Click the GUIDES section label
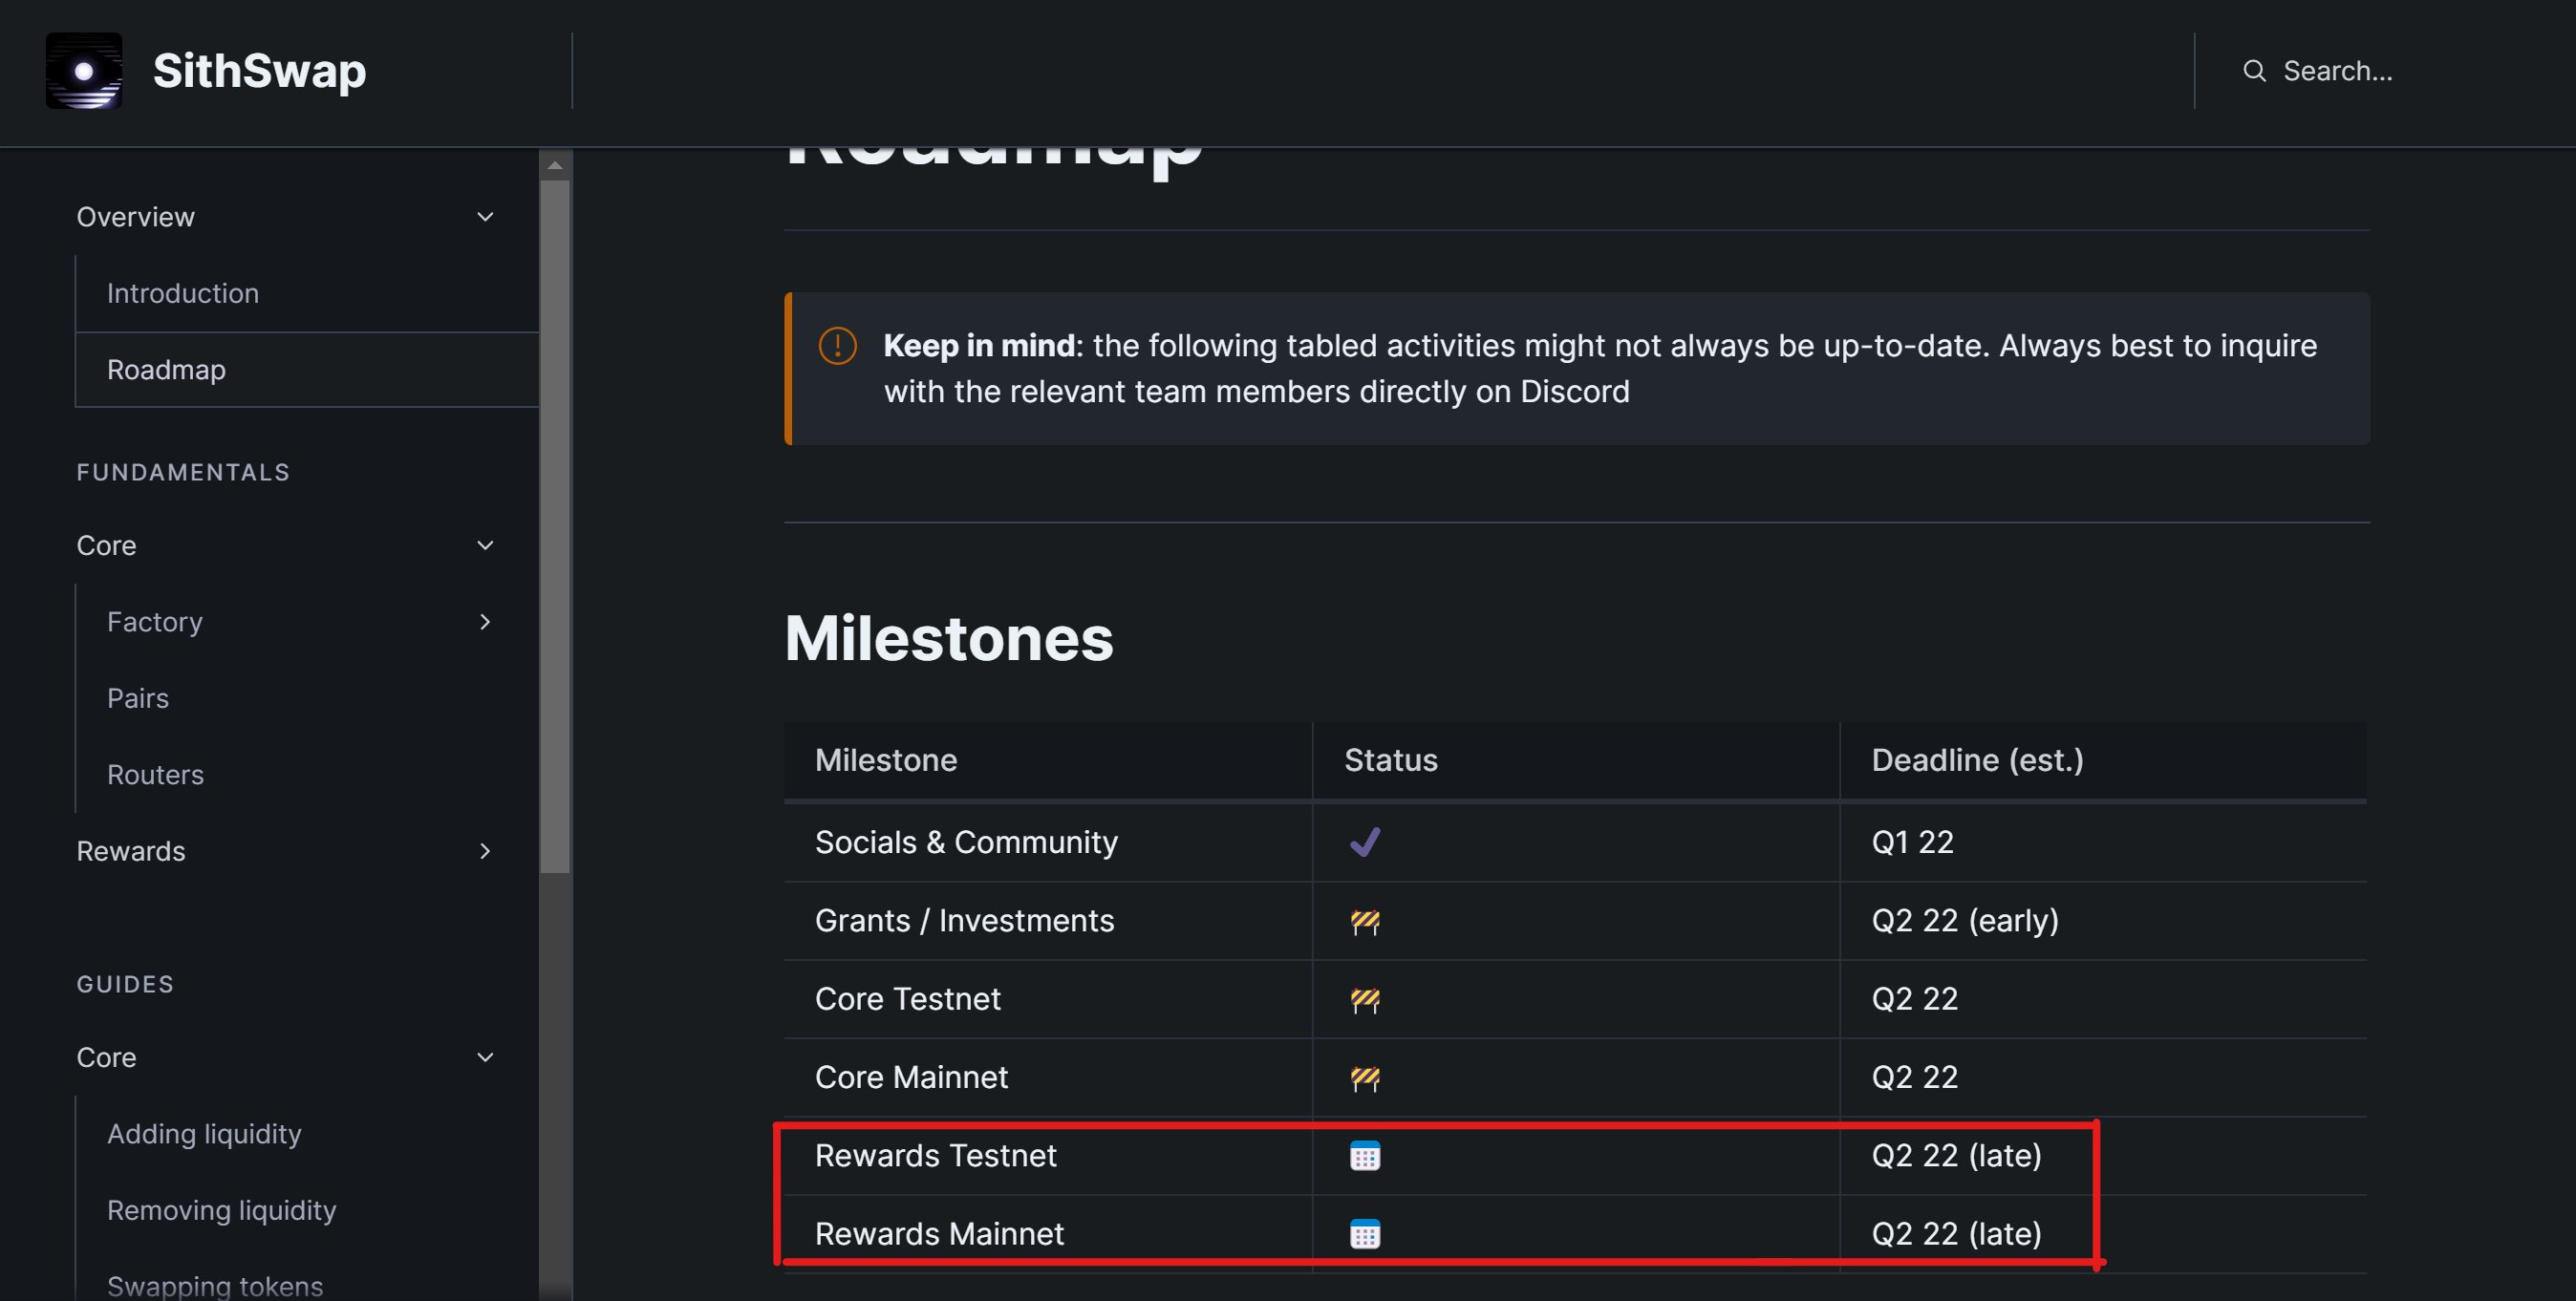The height and width of the screenshot is (1301, 2576). coord(125,984)
